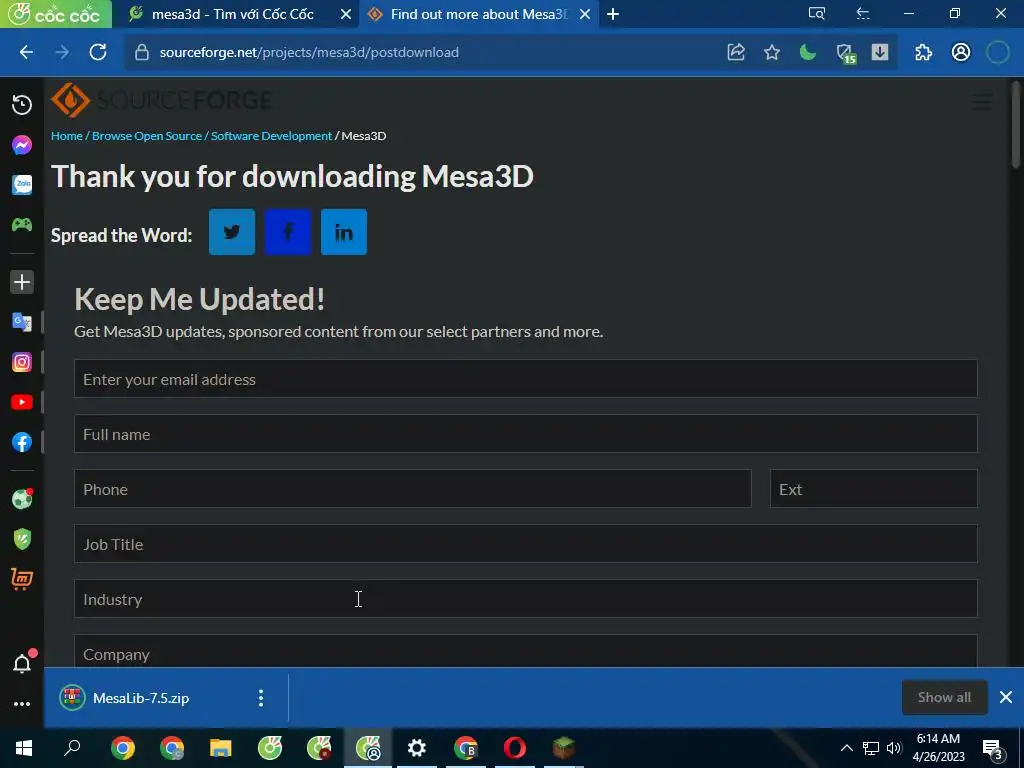Open Messenger from the sidebar
The image size is (1024, 768).
(x=22, y=144)
